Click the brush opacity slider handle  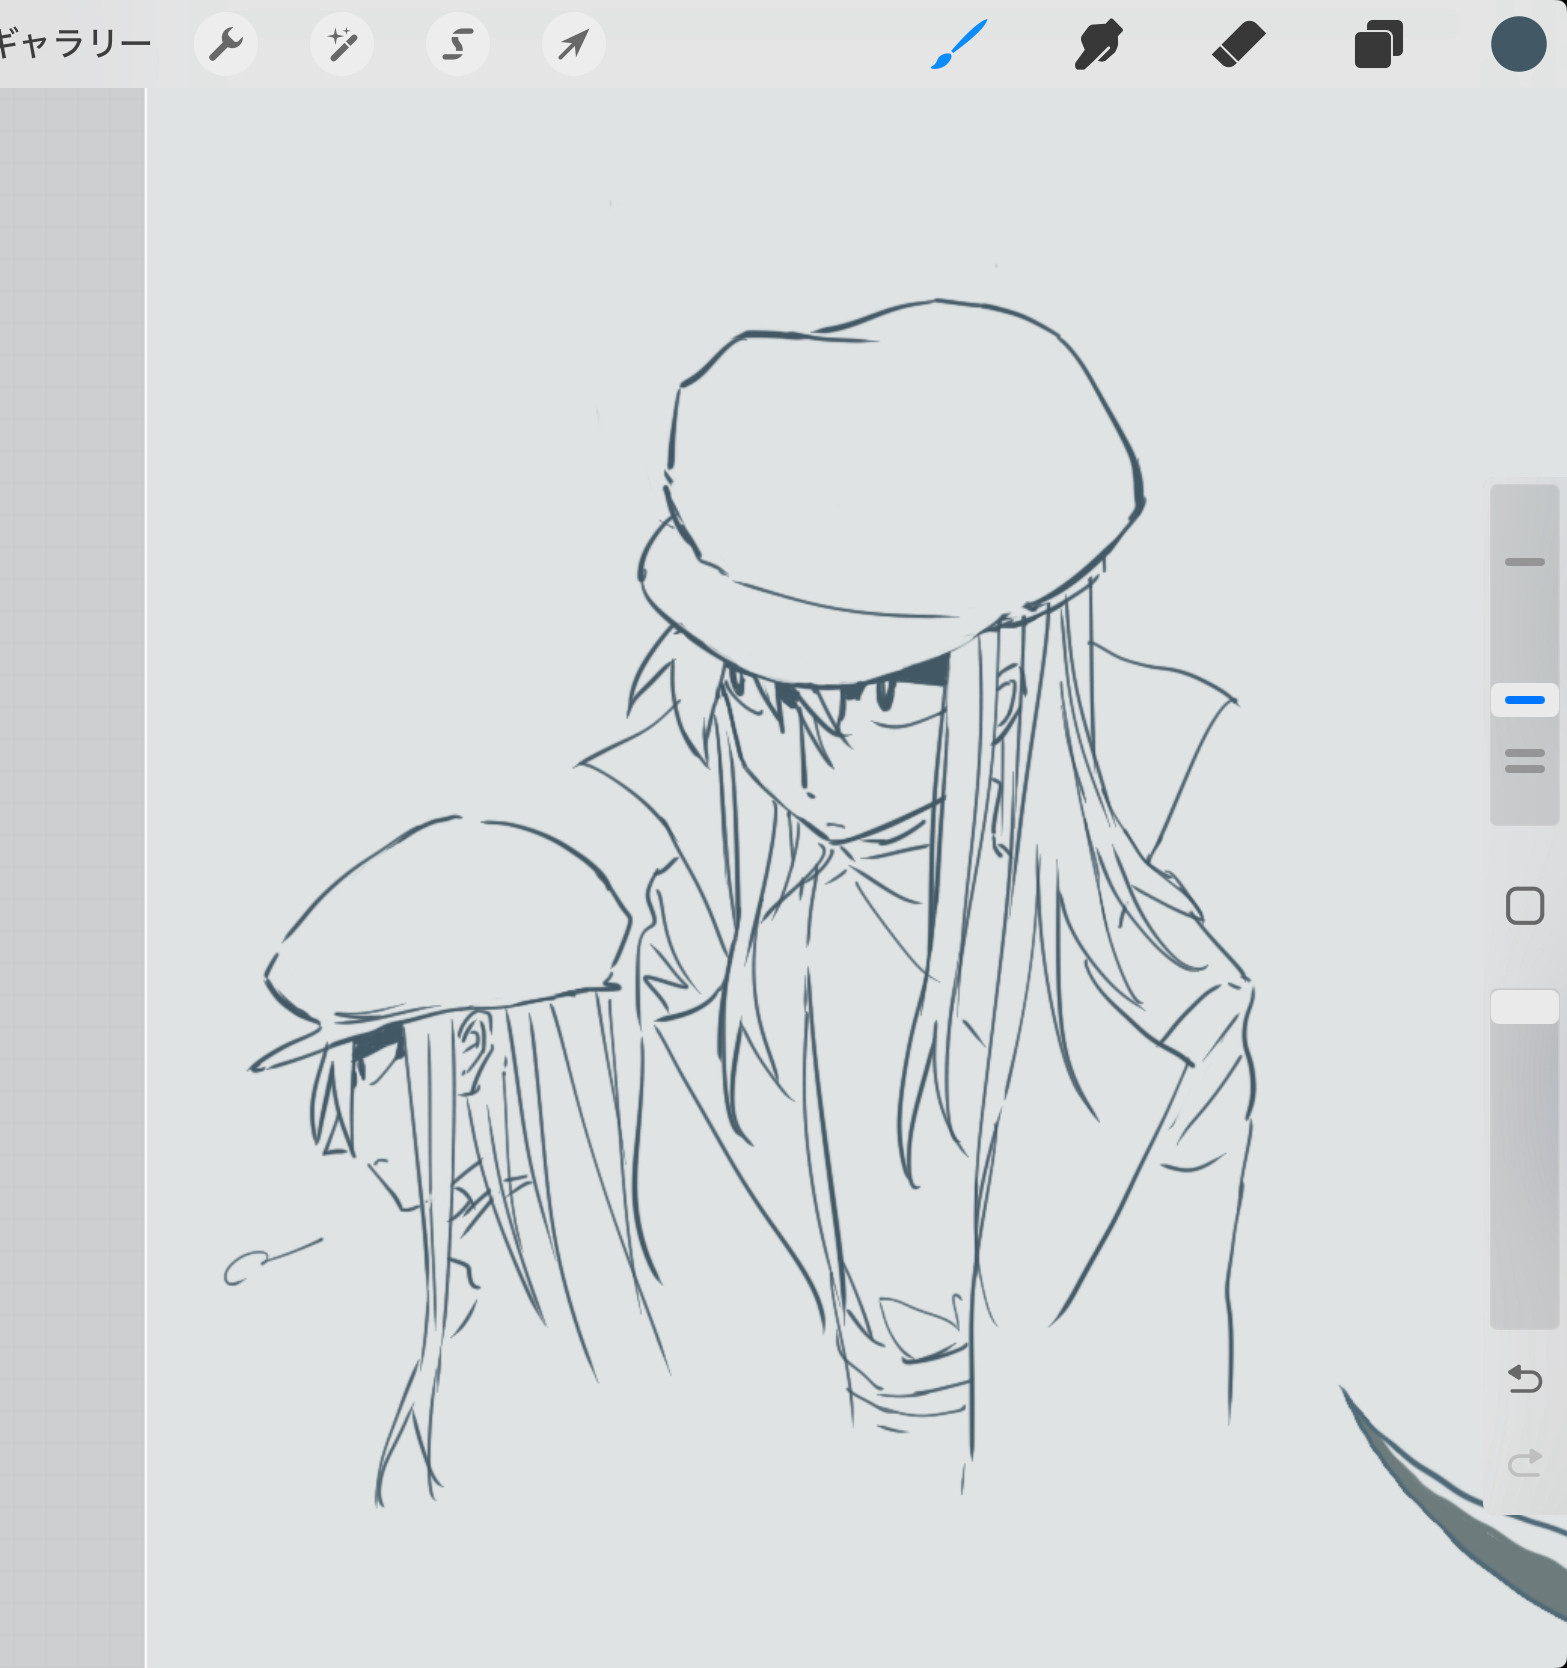click(1524, 1007)
